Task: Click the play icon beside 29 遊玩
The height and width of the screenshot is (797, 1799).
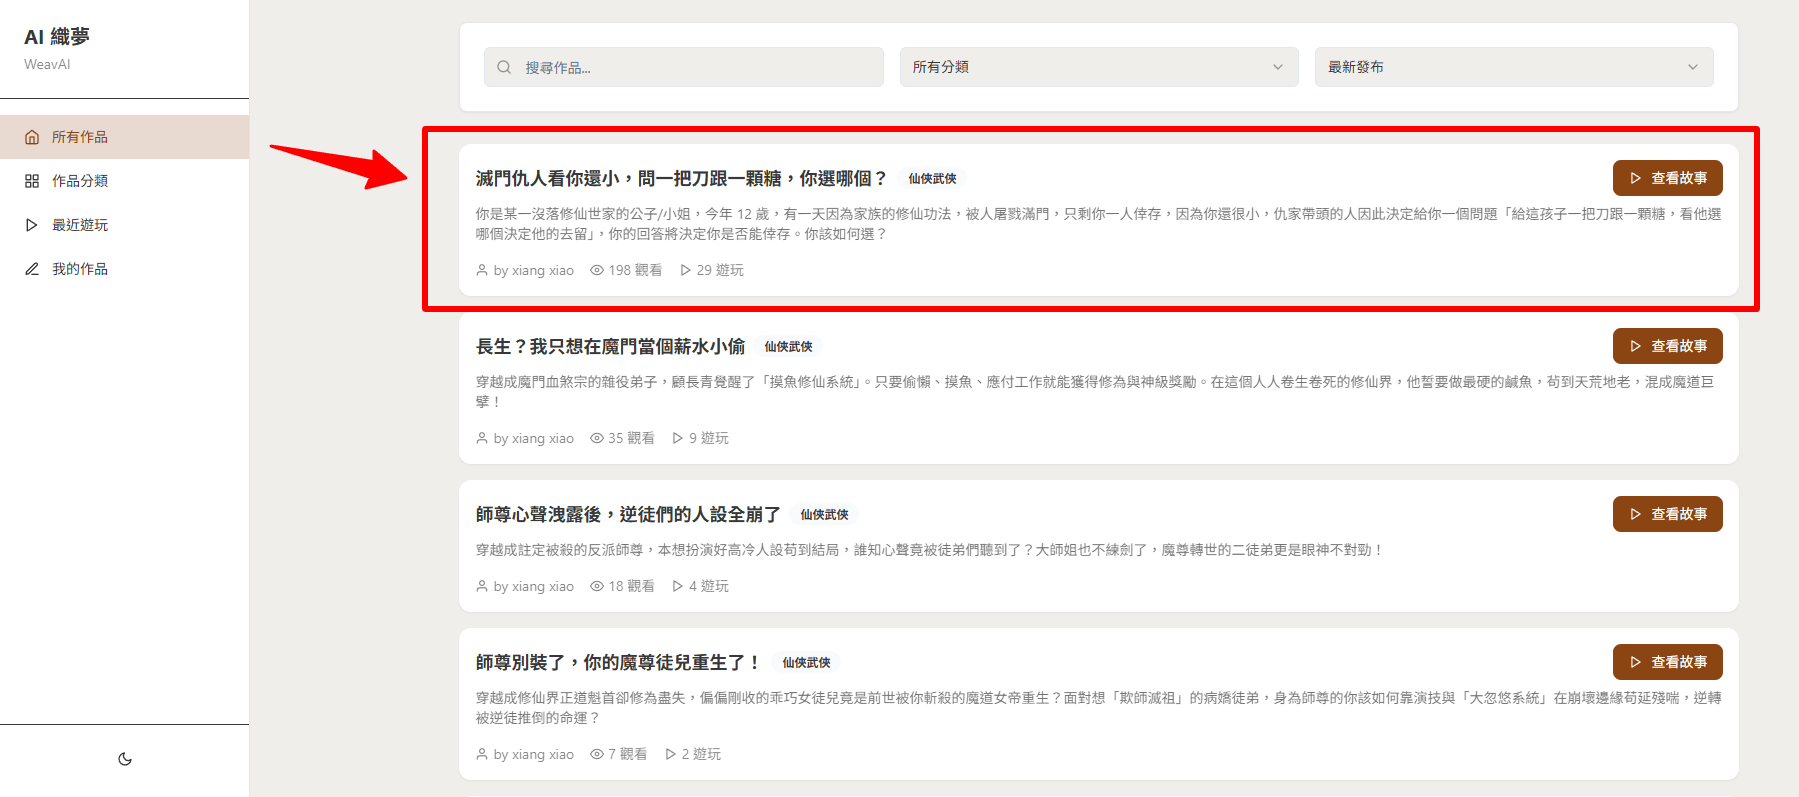Action: coord(685,270)
